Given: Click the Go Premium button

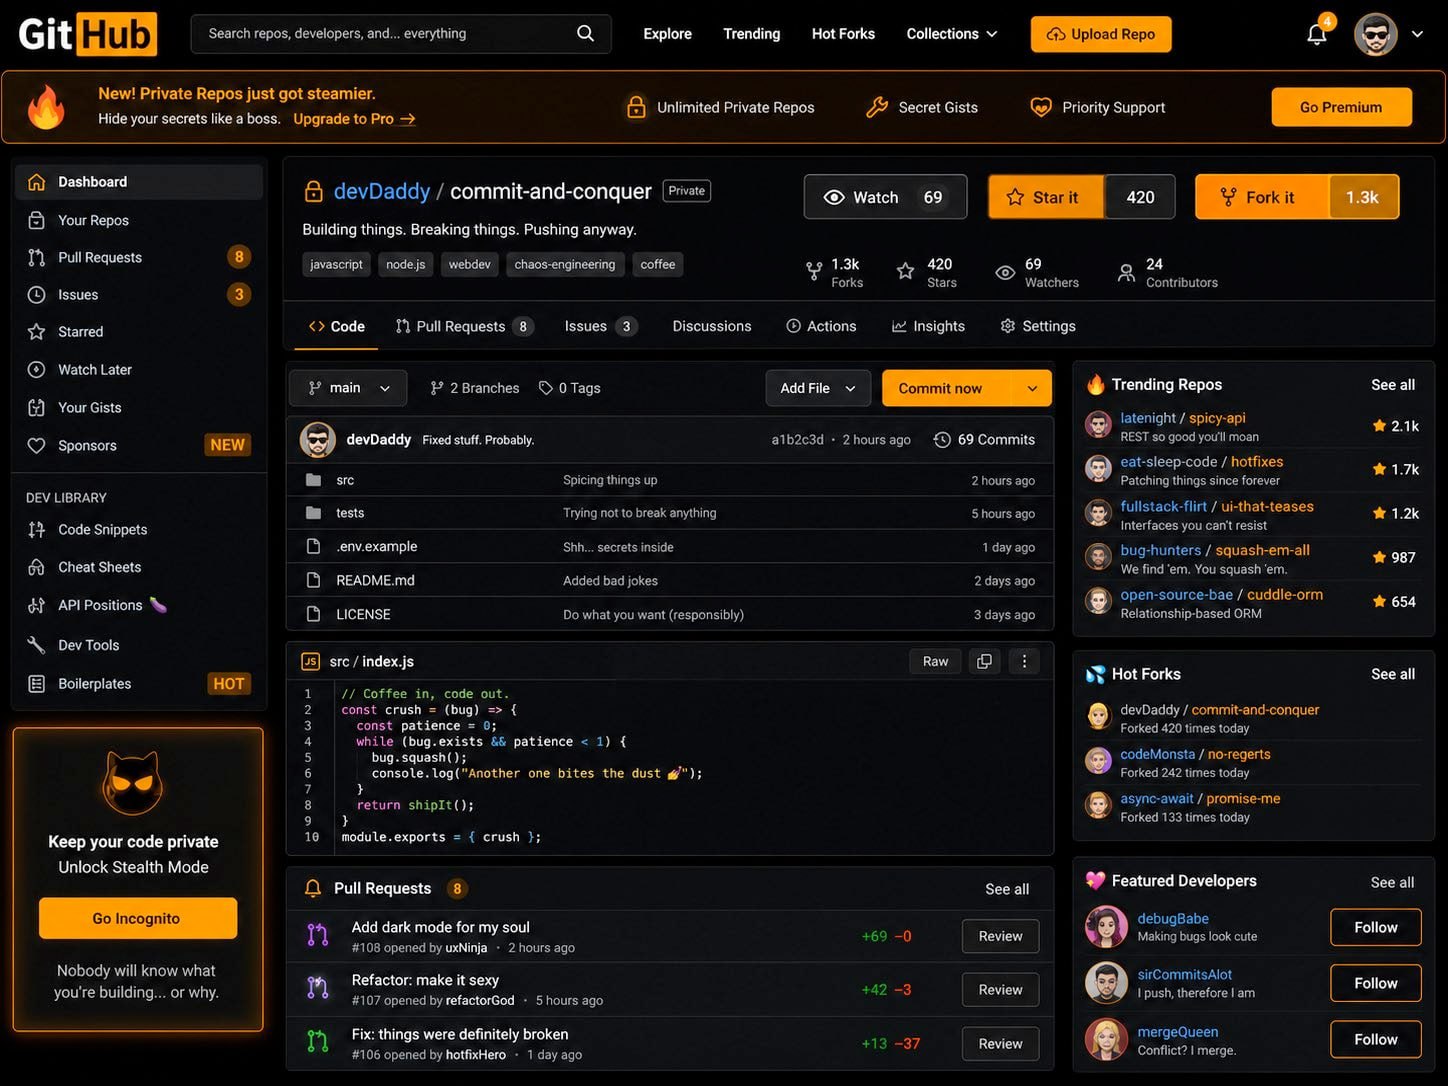Looking at the screenshot, I should (x=1341, y=107).
